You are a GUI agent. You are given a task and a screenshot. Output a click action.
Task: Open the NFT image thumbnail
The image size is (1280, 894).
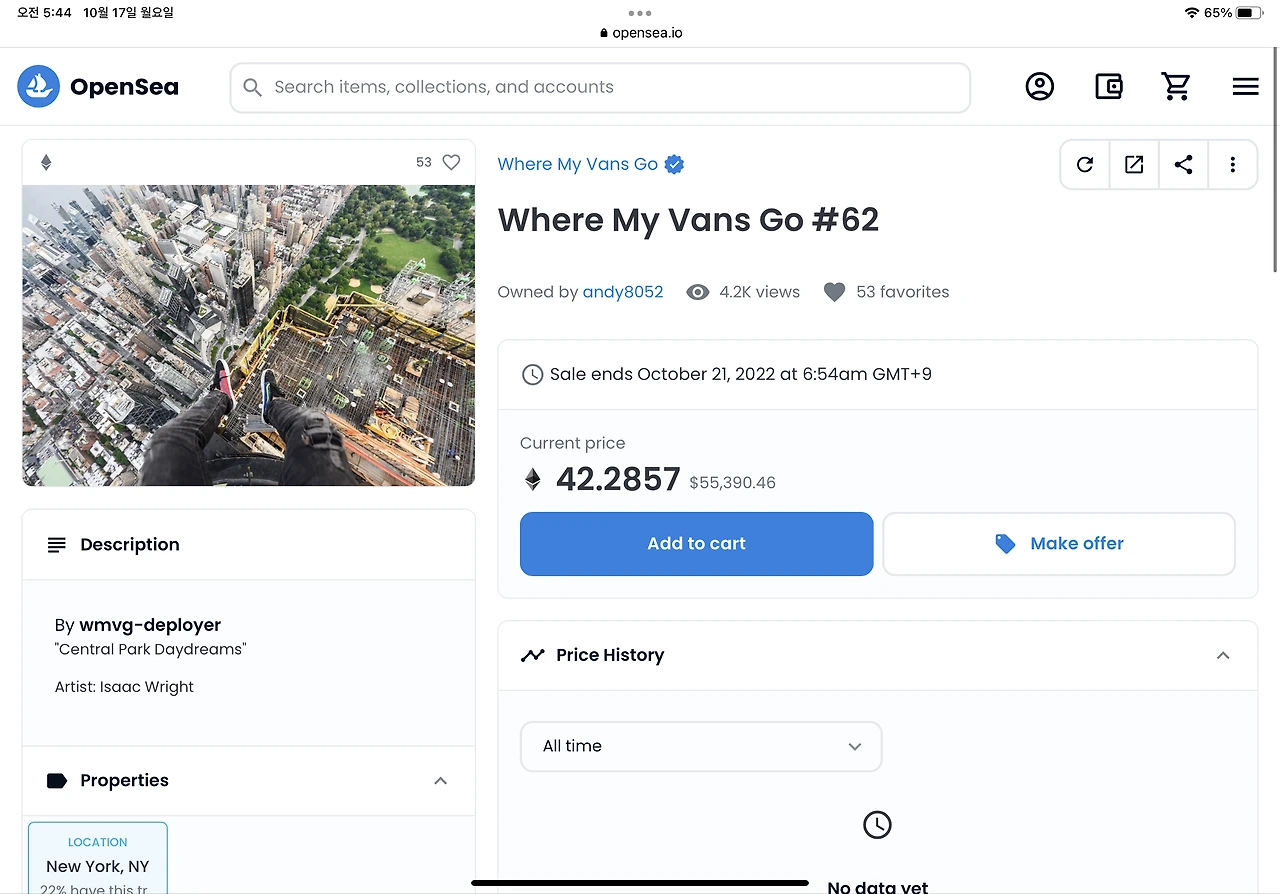(x=249, y=335)
